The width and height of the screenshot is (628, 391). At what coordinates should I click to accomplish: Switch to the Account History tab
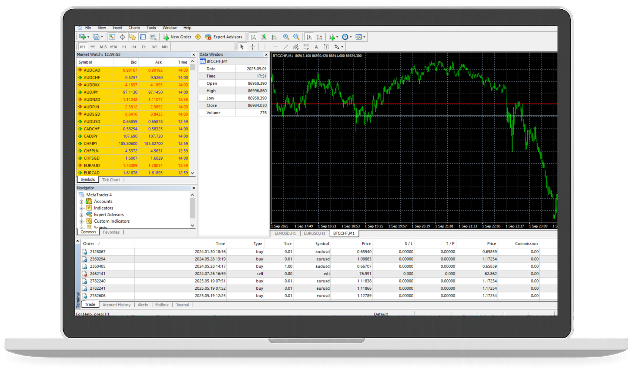tap(117, 305)
